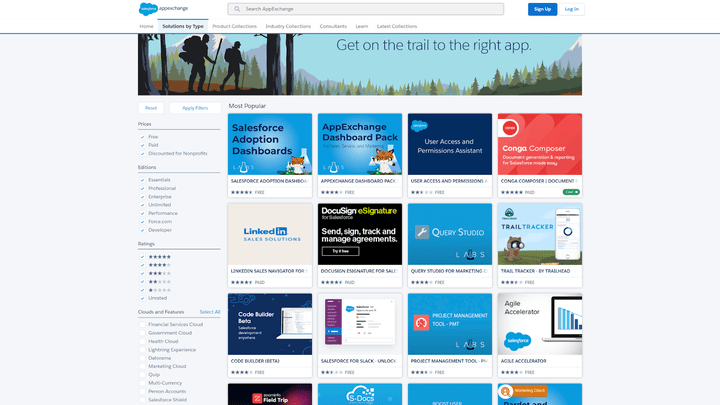Uncheck the Paid price checkbox
Viewport: 720px width, 405px height.
(142, 145)
